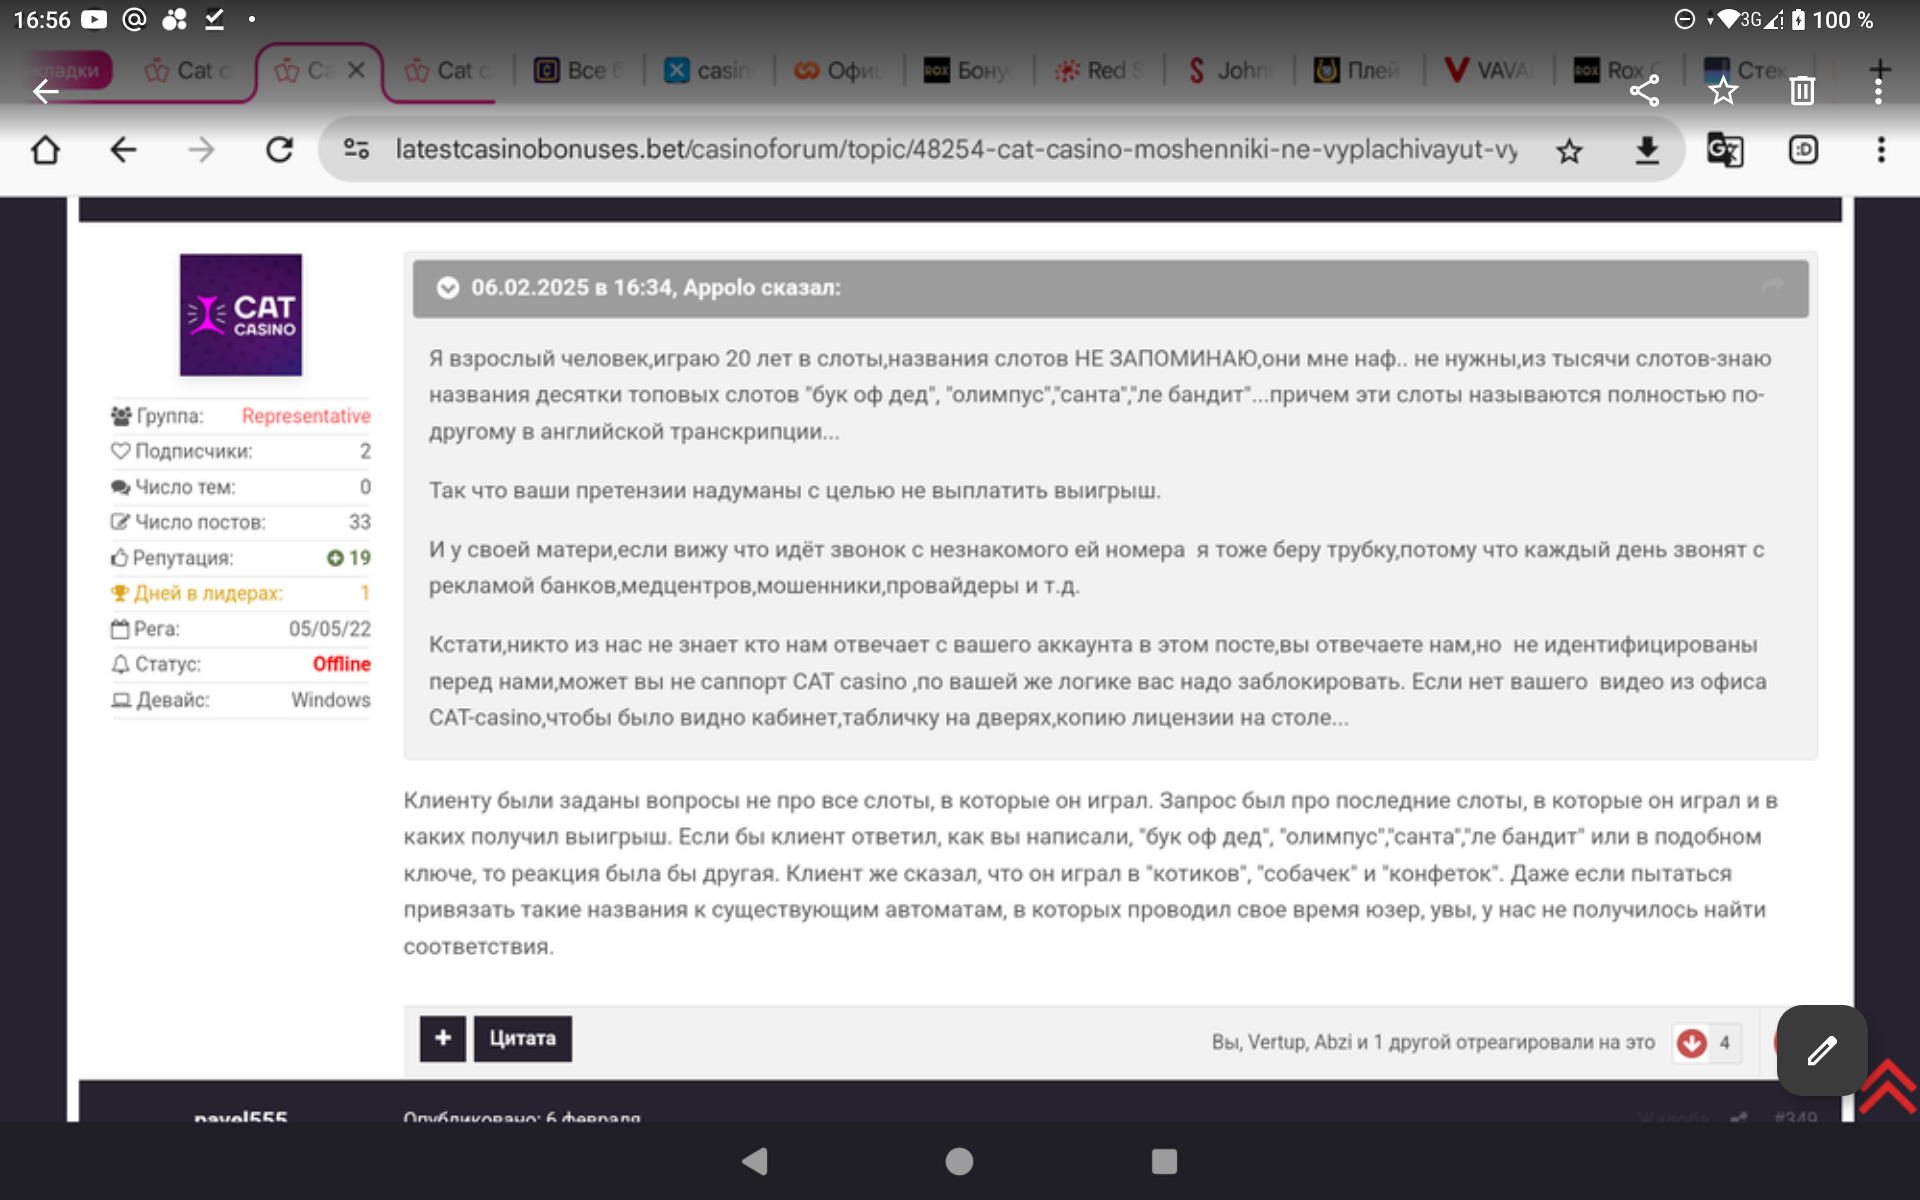Tap the floating pencil edit button
This screenshot has height=1200, width=1920.
pyautogui.click(x=1821, y=1050)
